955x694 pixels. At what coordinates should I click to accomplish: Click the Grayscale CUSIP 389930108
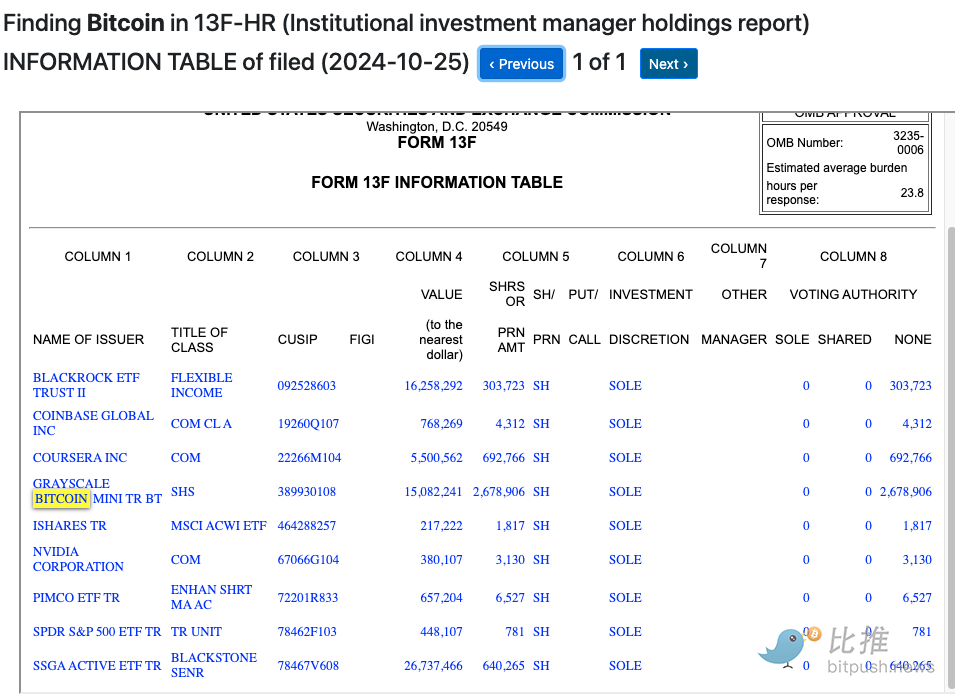306,492
